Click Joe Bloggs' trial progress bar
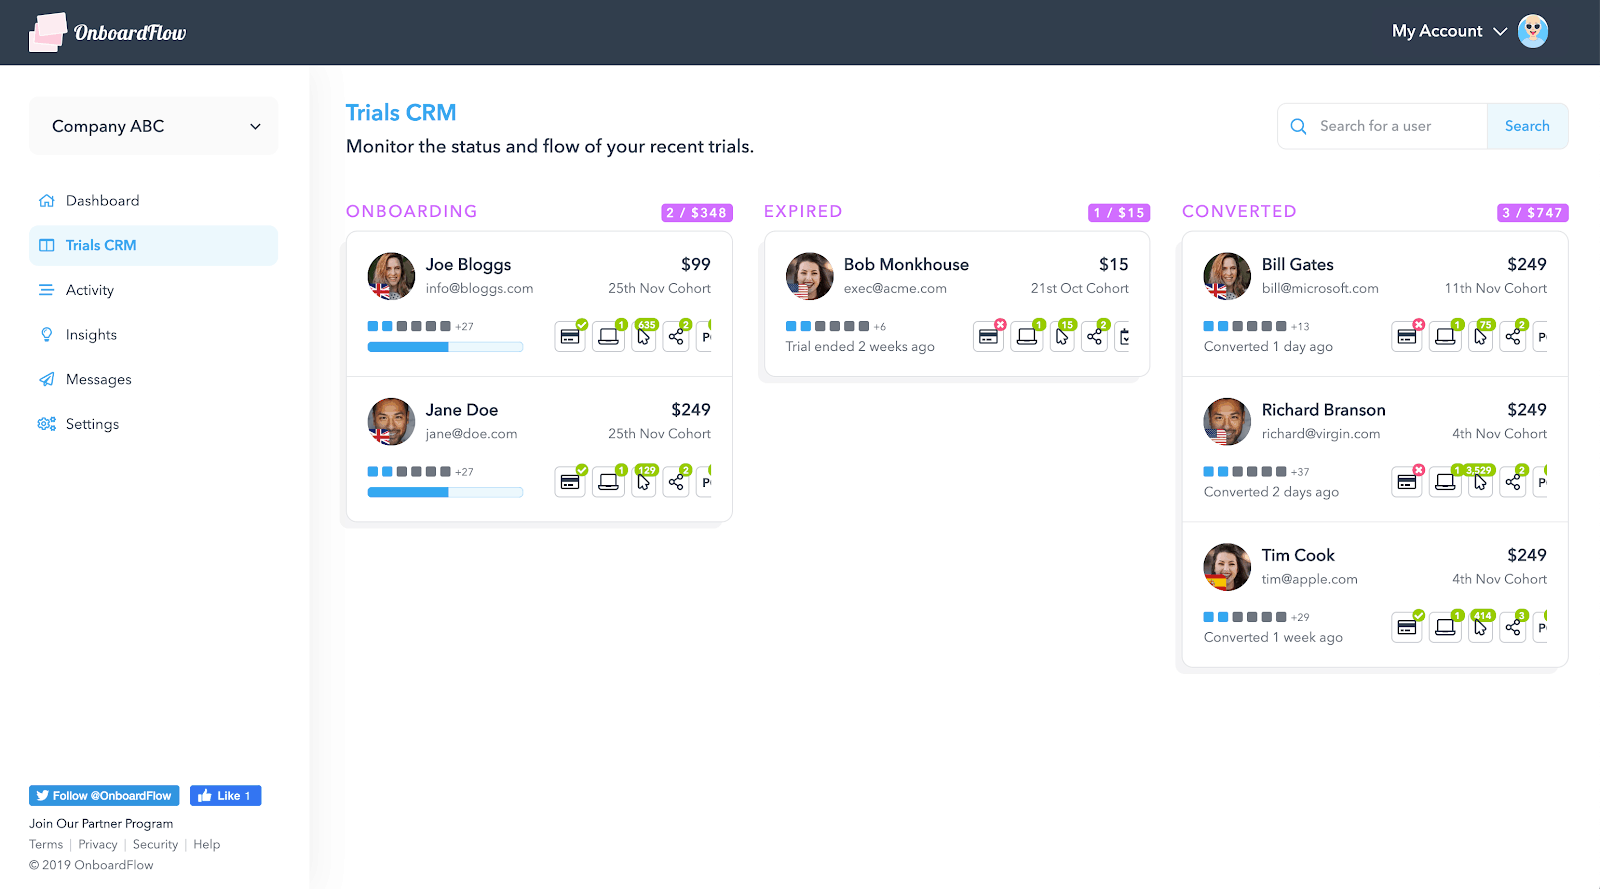 (x=445, y=347)
